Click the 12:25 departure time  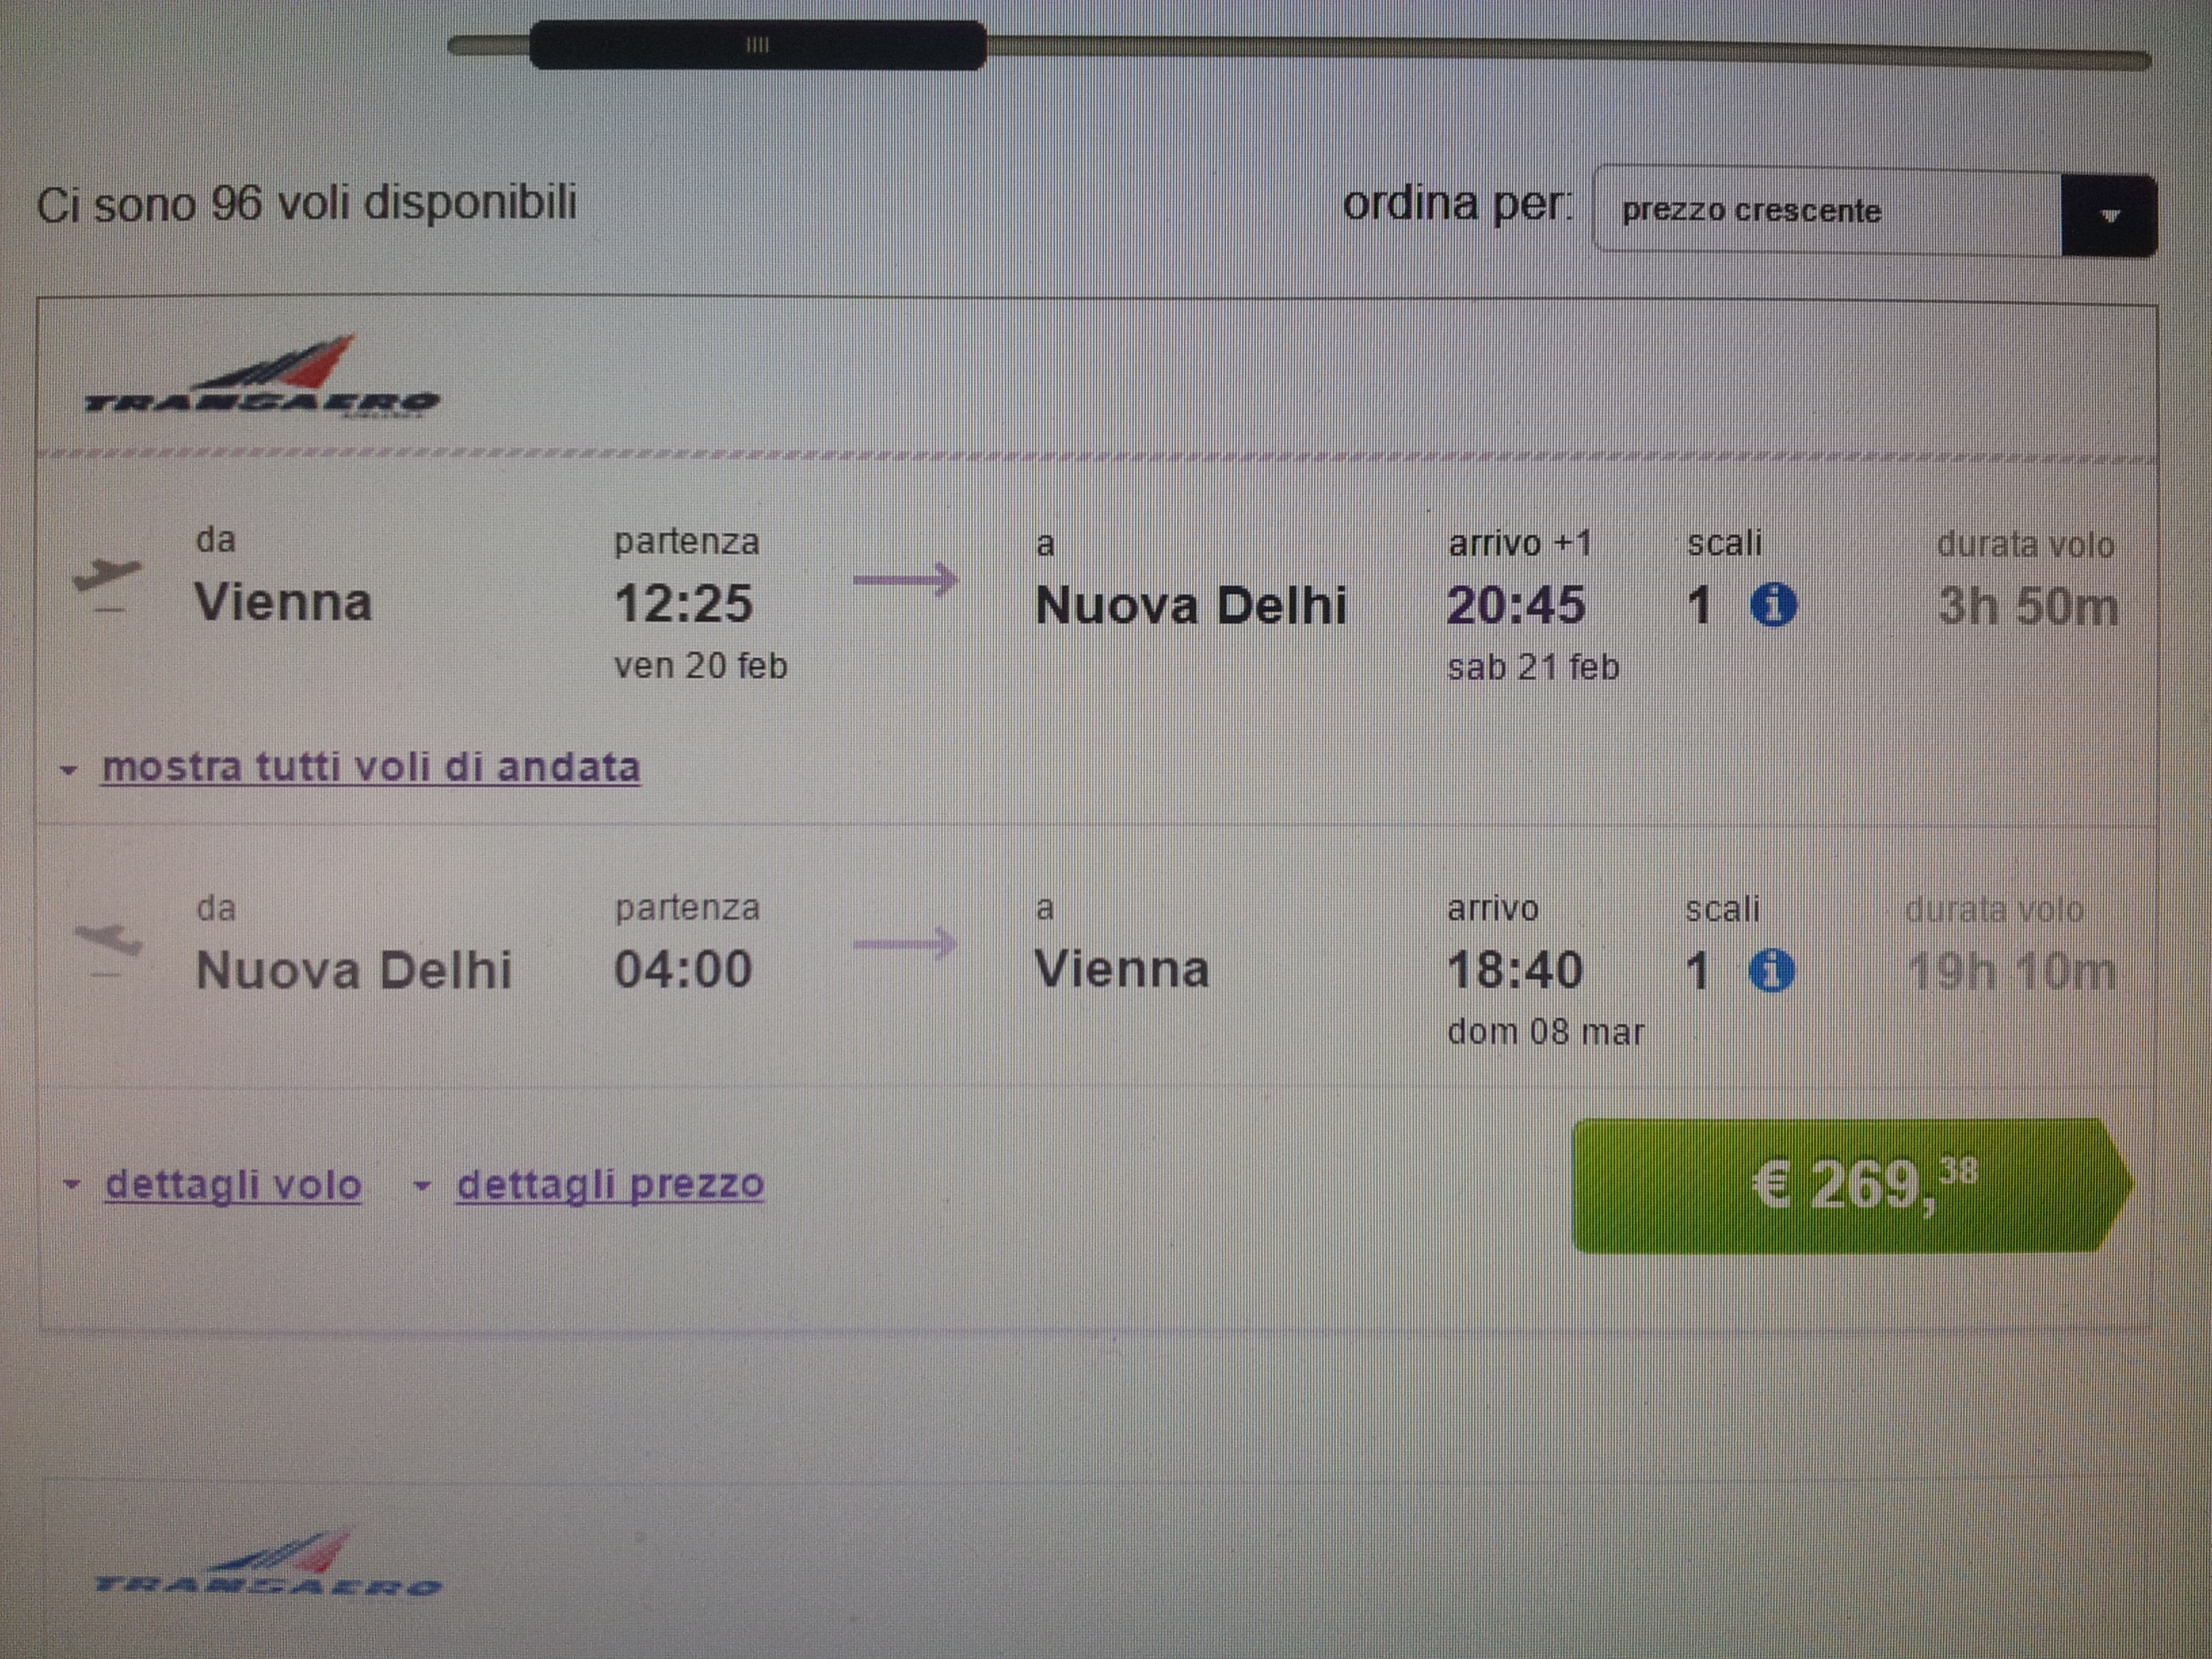(x=683, y=603)
